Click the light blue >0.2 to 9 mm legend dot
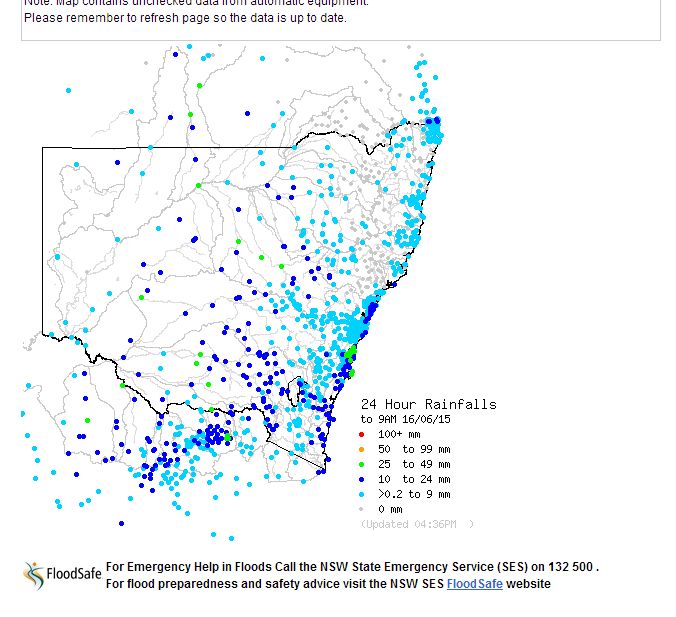 361,494
